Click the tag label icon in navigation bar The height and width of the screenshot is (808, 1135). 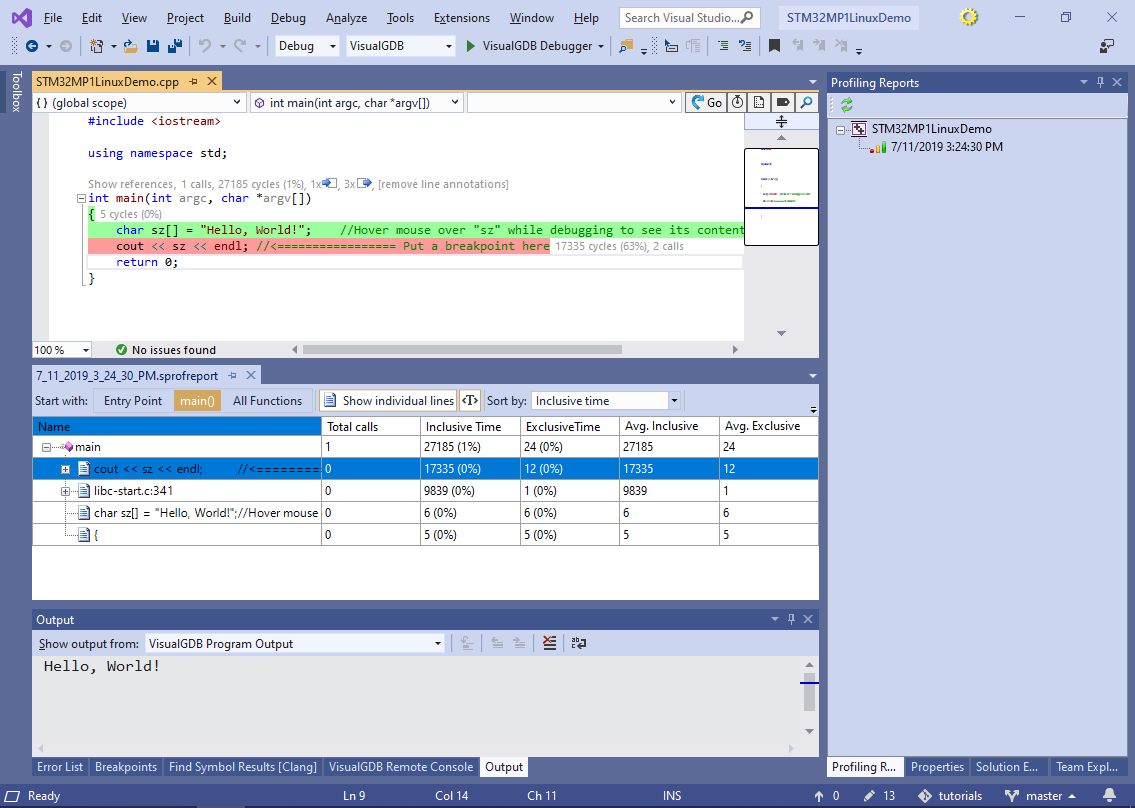click(x=782, y=103)
